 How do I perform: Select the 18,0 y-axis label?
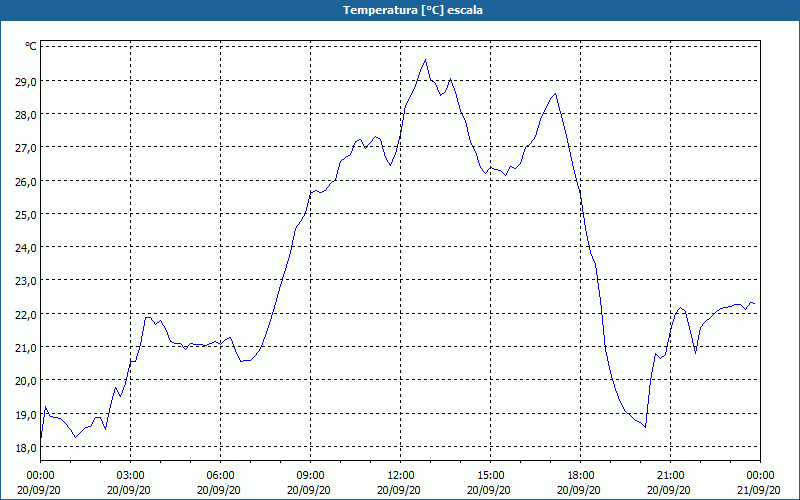tap(27, 448)
